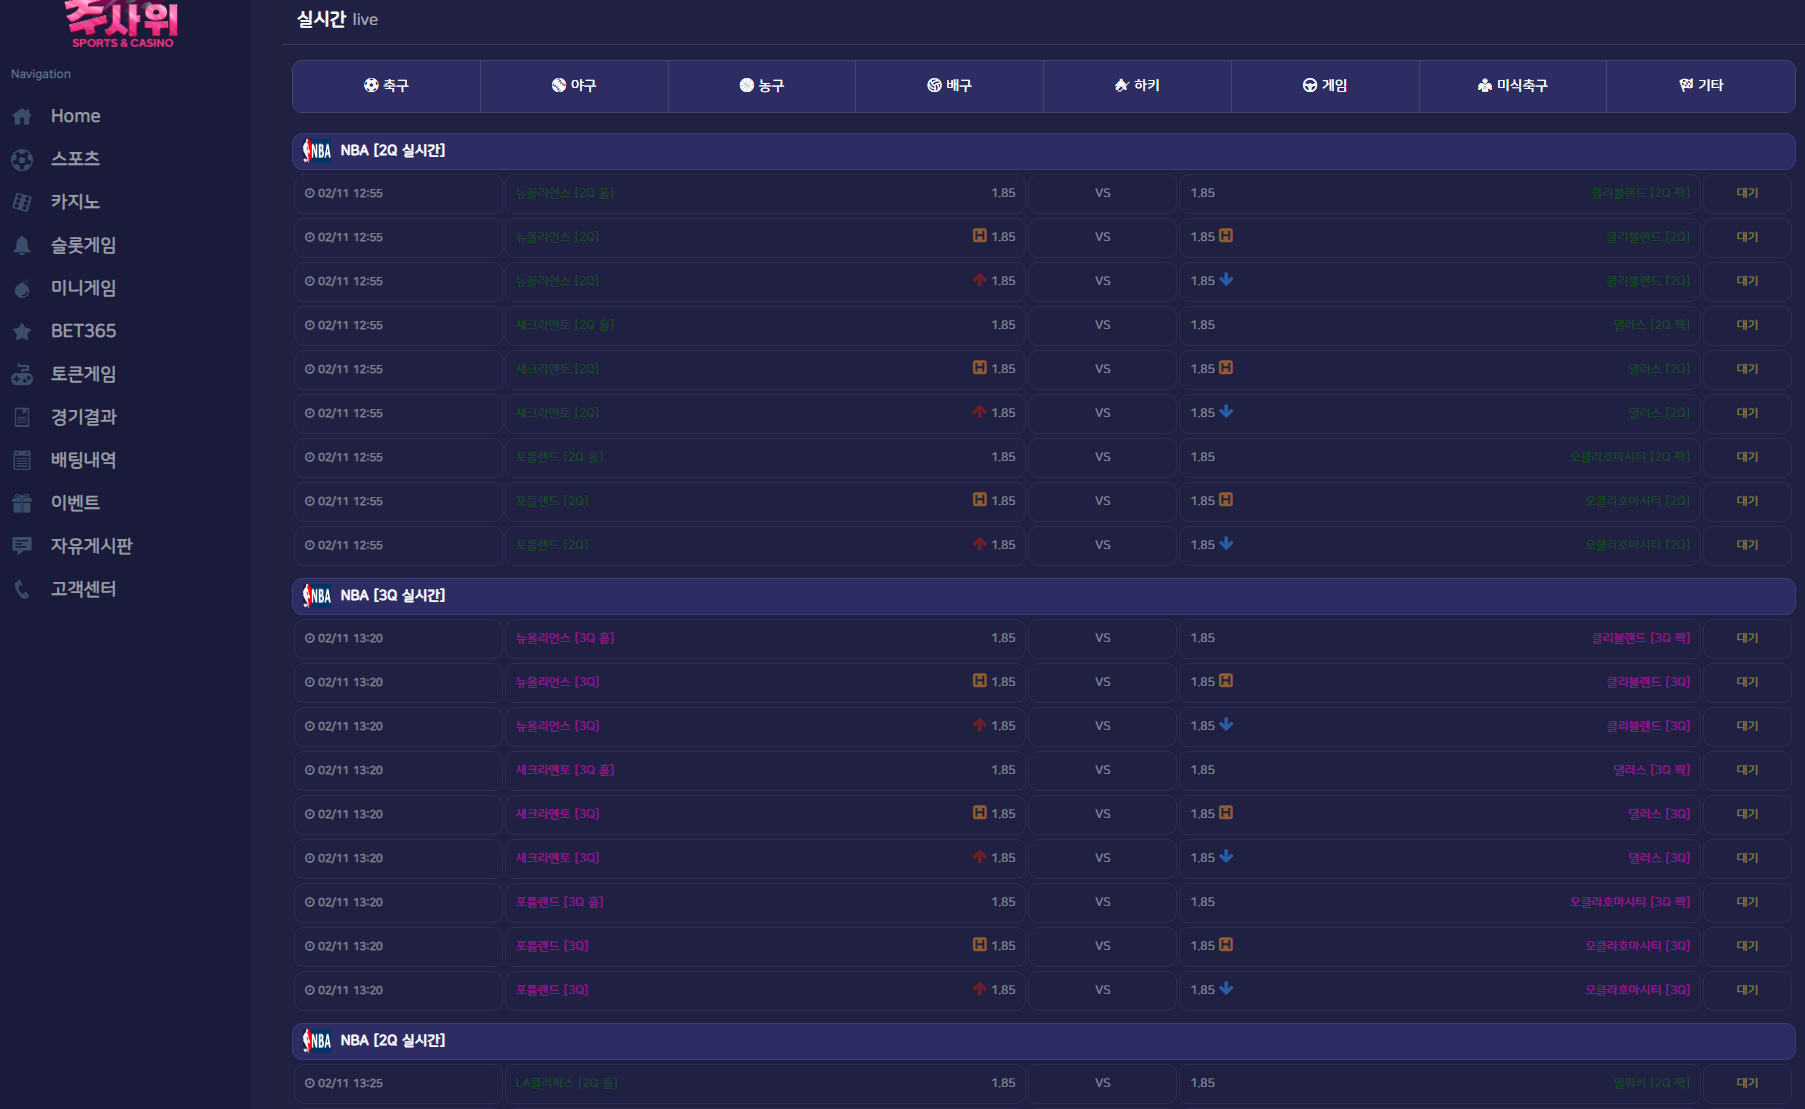Click the soccer ball 스포츠 sidebar icon

pyautogui.click(x=22, y=160)
